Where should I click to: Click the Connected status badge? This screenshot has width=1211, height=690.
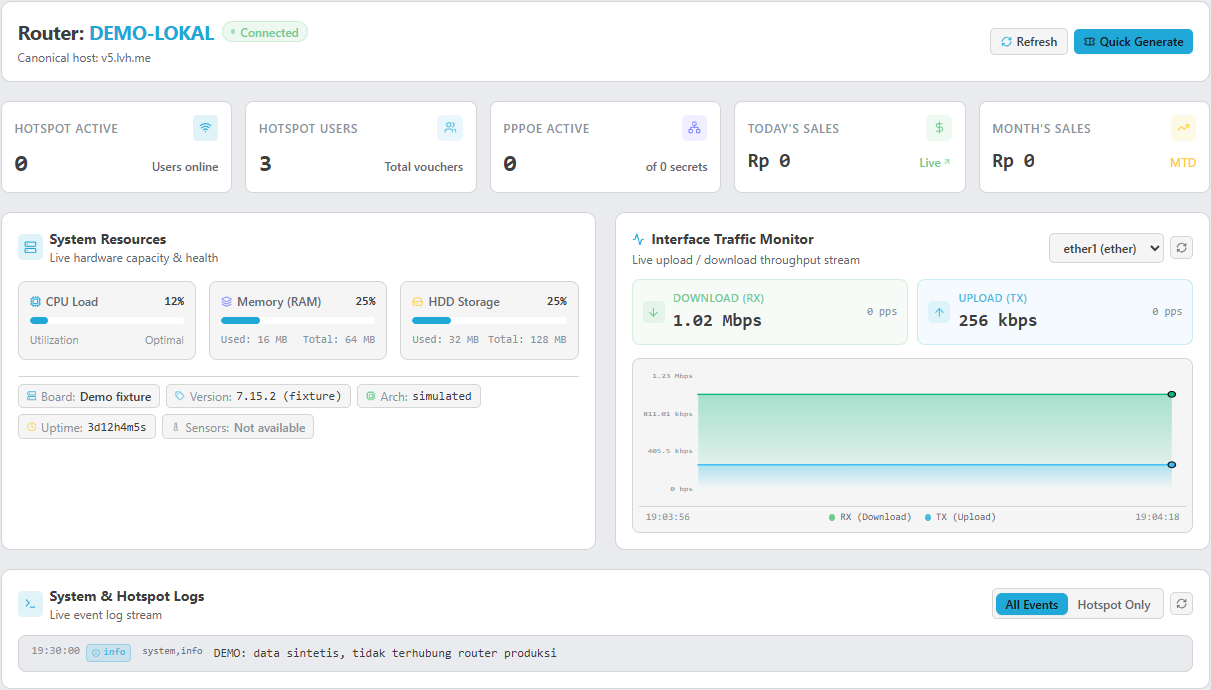(265, 33)
